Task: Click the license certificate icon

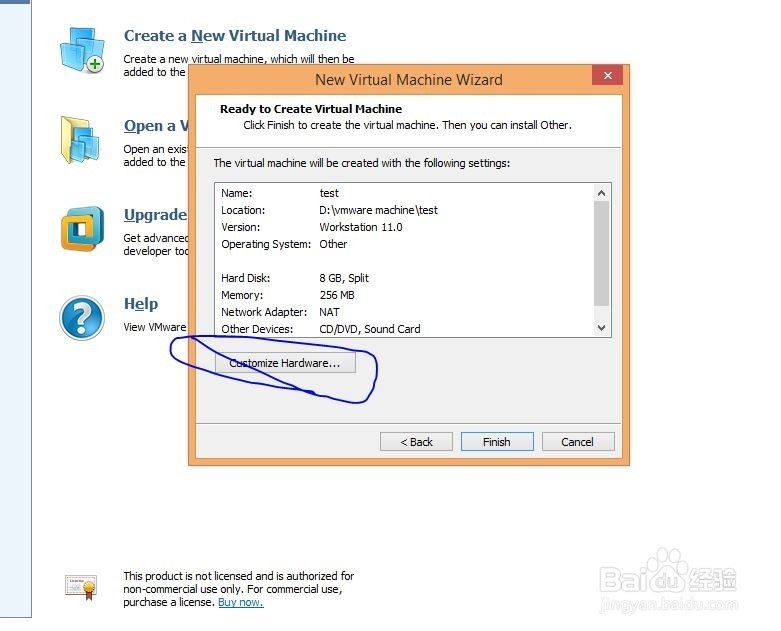Action: [81, 587]
